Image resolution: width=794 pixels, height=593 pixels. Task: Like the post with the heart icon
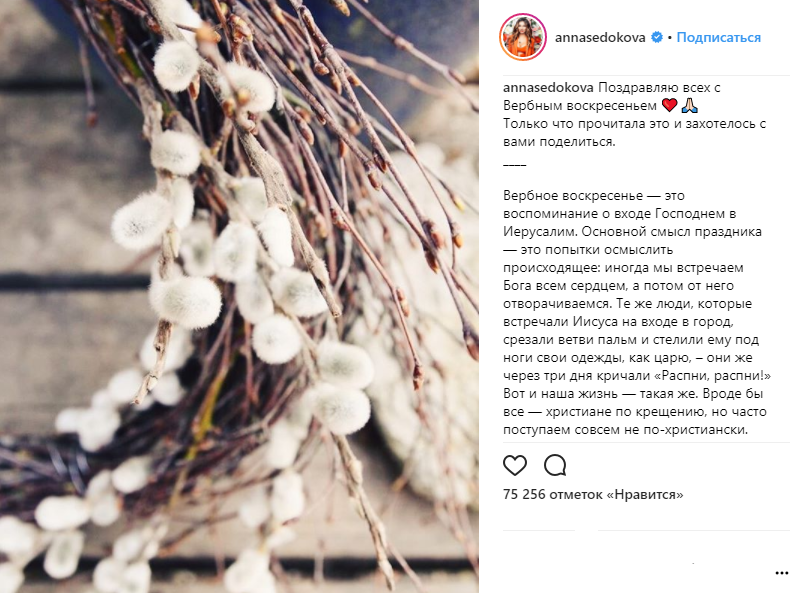click(514, 465)
